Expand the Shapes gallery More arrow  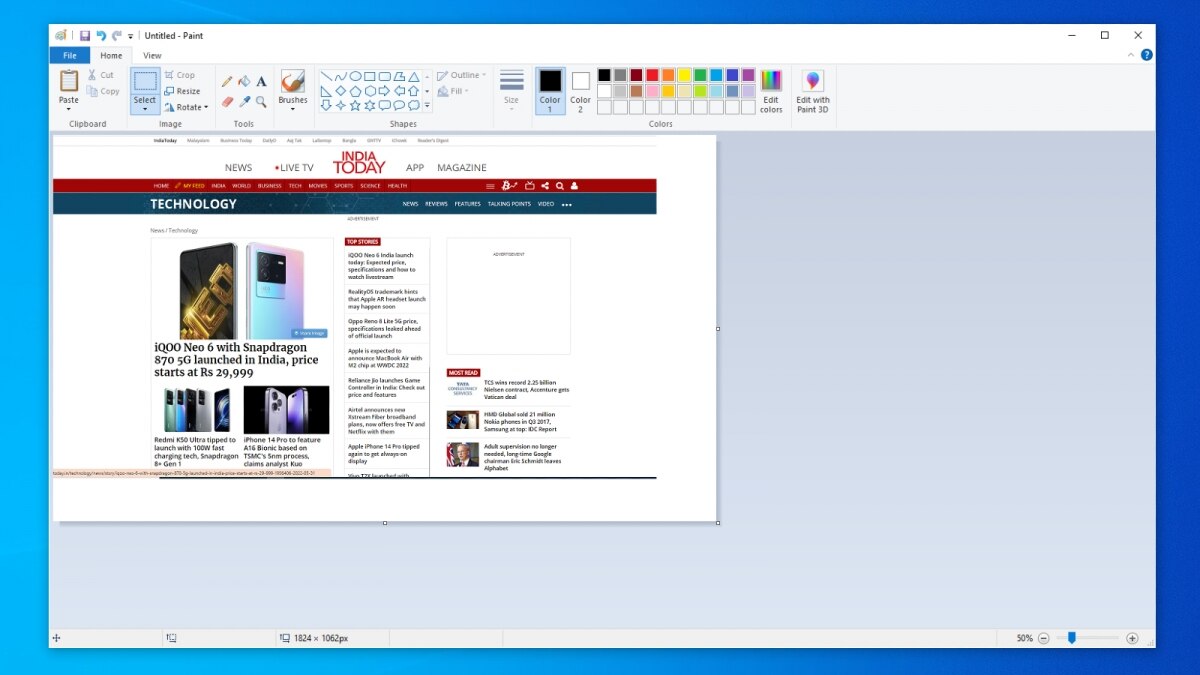point(427,105)
